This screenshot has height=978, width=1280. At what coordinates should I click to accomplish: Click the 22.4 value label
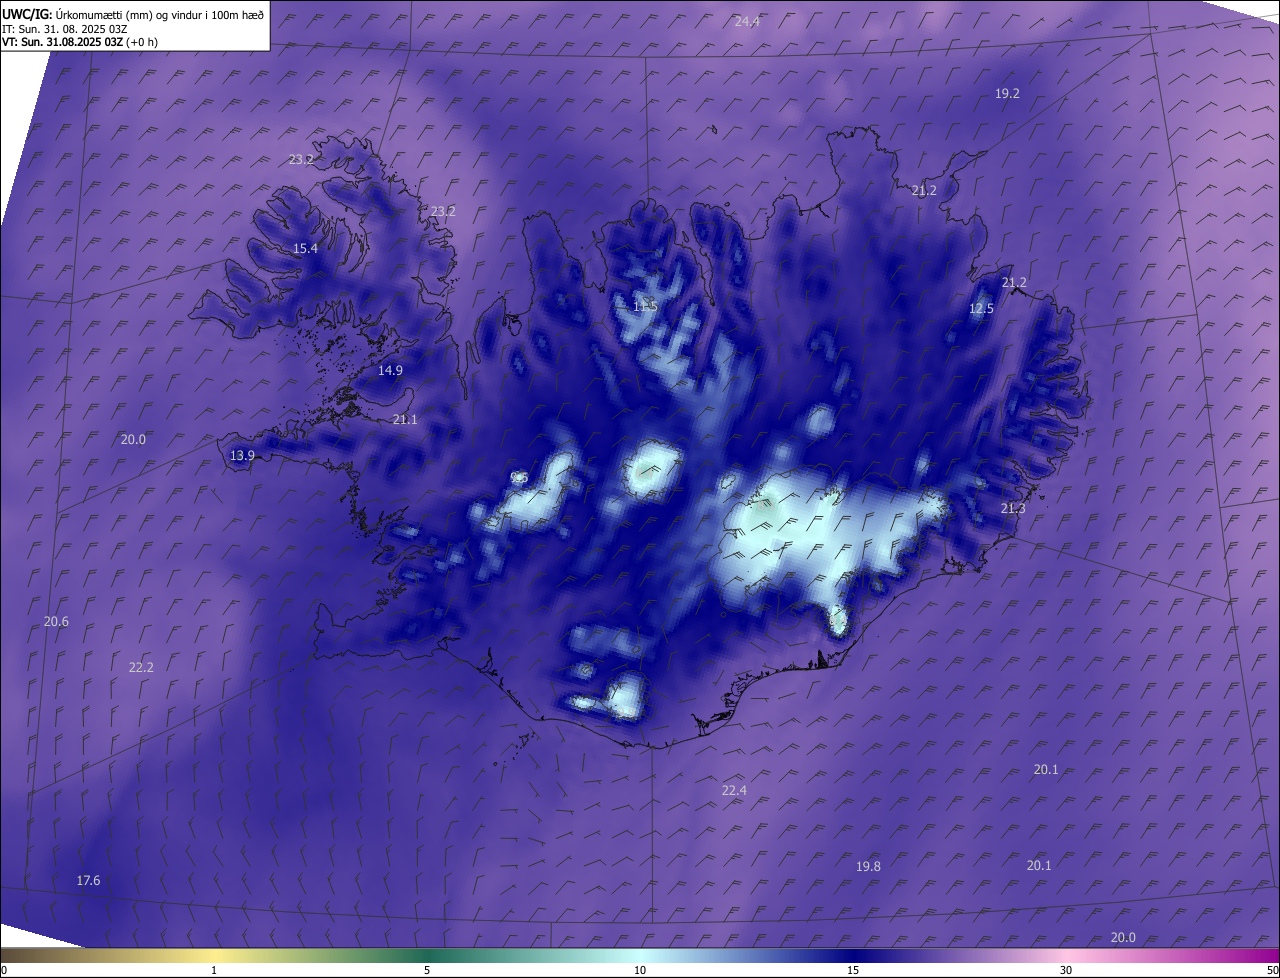coord(734,790)
